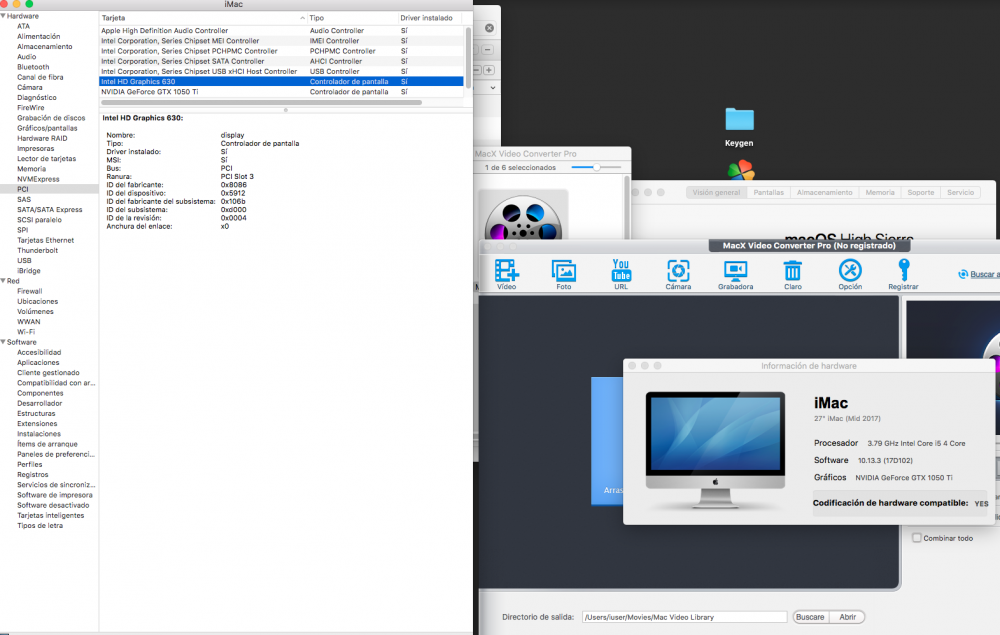Collapse the Hardware tree section
The width and height of the screenshot is (1000, 635).
[x=3, y=16]
